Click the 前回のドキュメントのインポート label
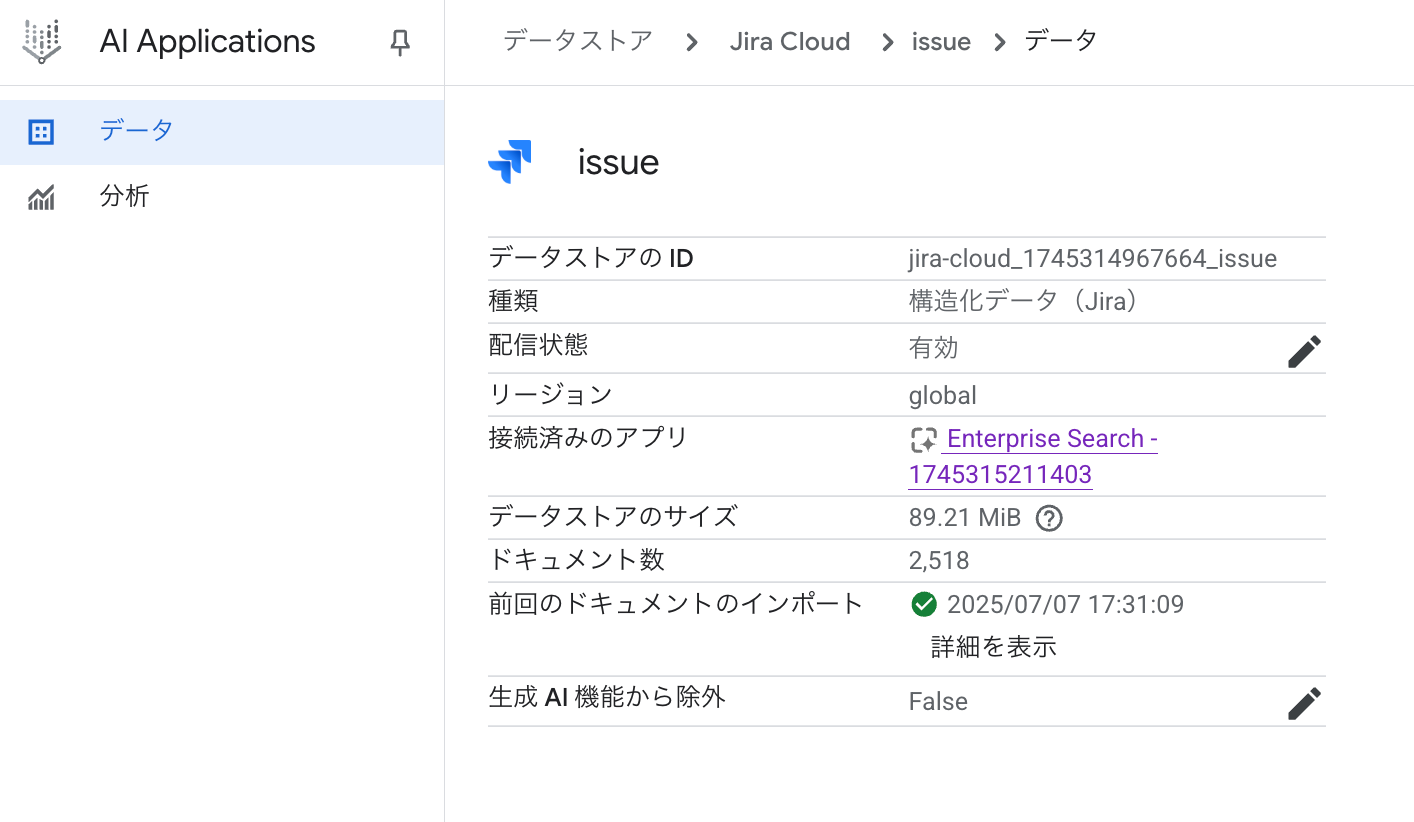Image resolution: width=1414 pixels, height=822 pixels. pyautogui.click(x=676, y=603)
